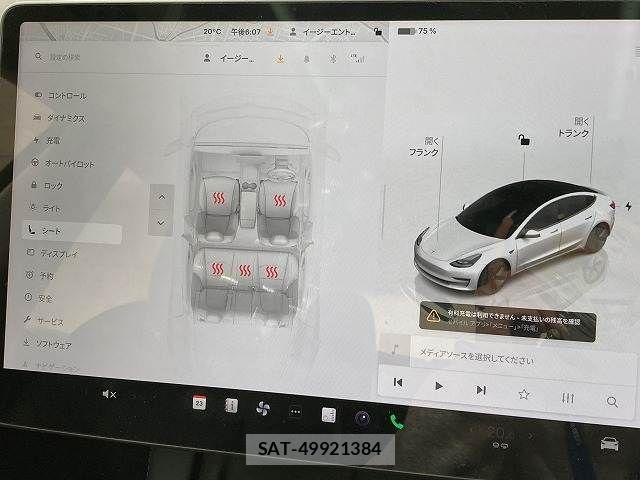Tap the orange download icon beside the clock

270,31
